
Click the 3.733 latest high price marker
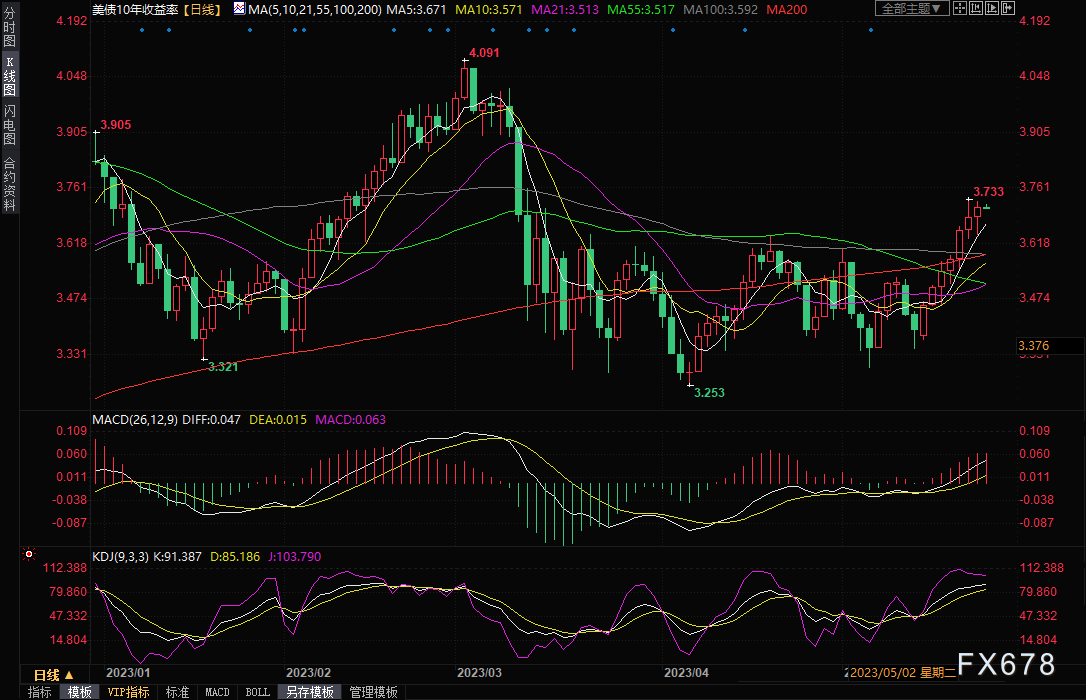click(988, 191)
